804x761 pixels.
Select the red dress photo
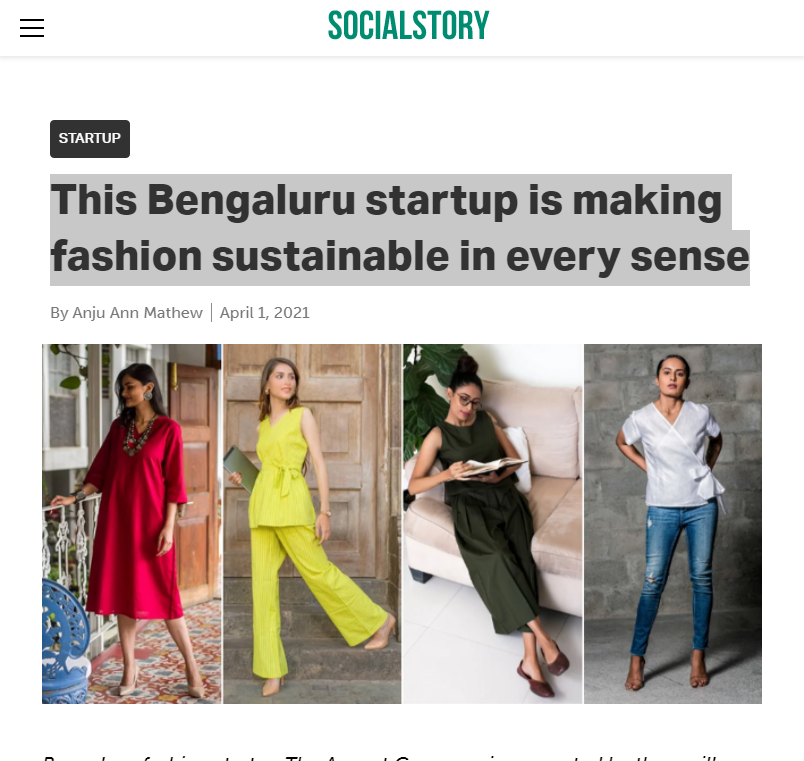click(130, 523)
